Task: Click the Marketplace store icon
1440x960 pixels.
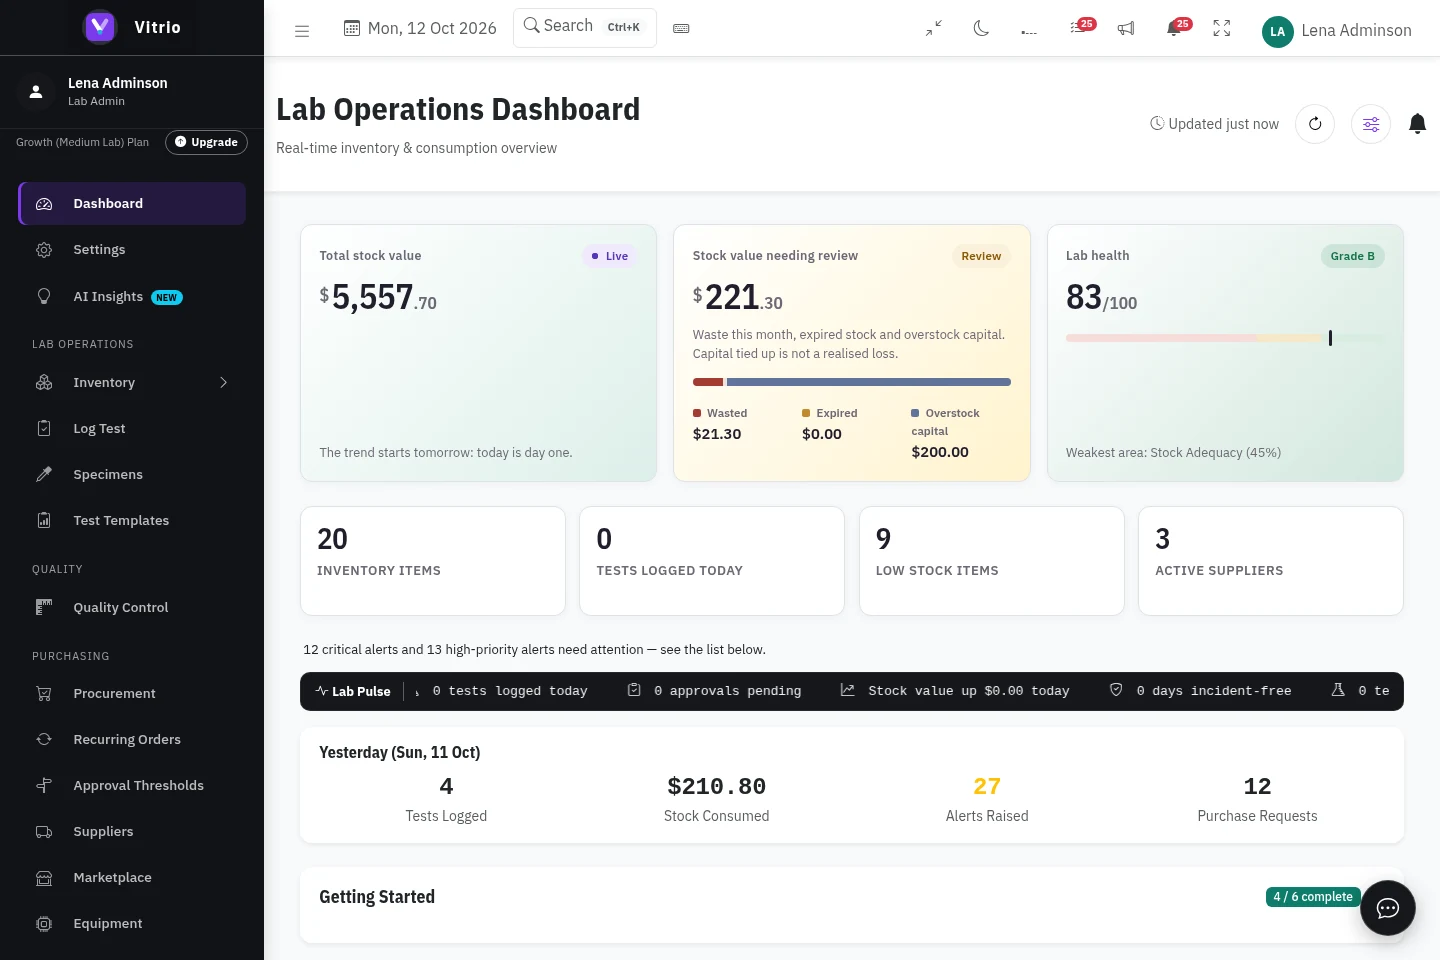Action: [44, 878]
